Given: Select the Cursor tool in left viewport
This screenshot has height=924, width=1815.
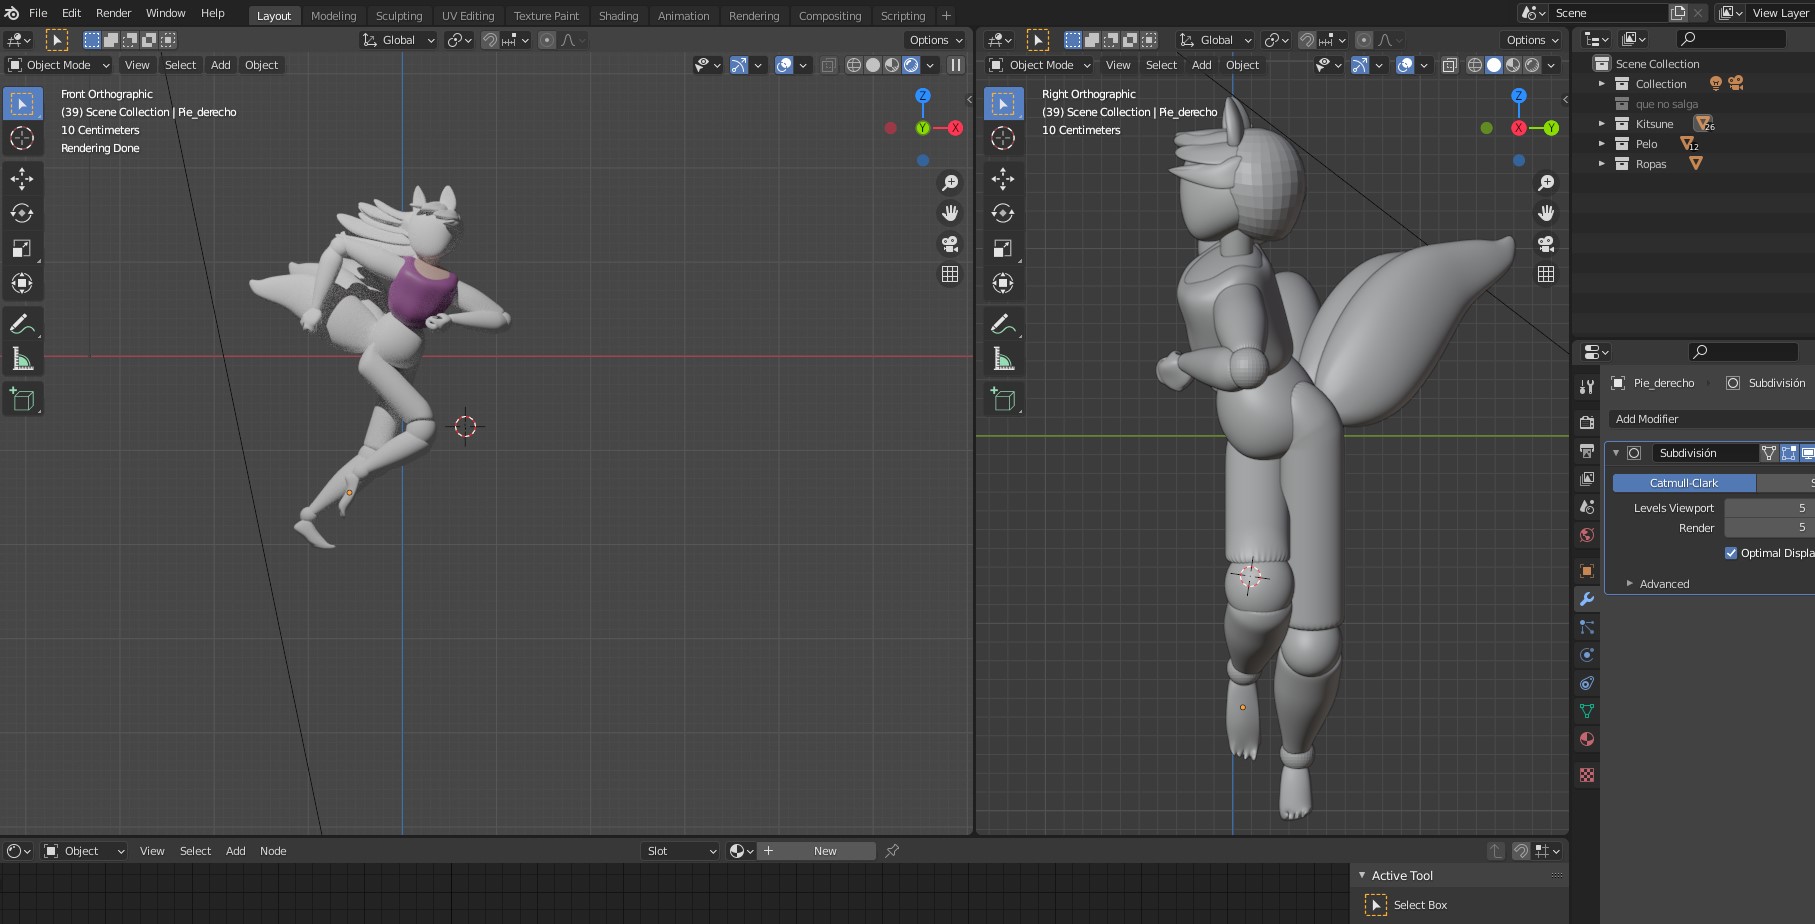Looking at the screenshot, I should (x=22, y=138).
